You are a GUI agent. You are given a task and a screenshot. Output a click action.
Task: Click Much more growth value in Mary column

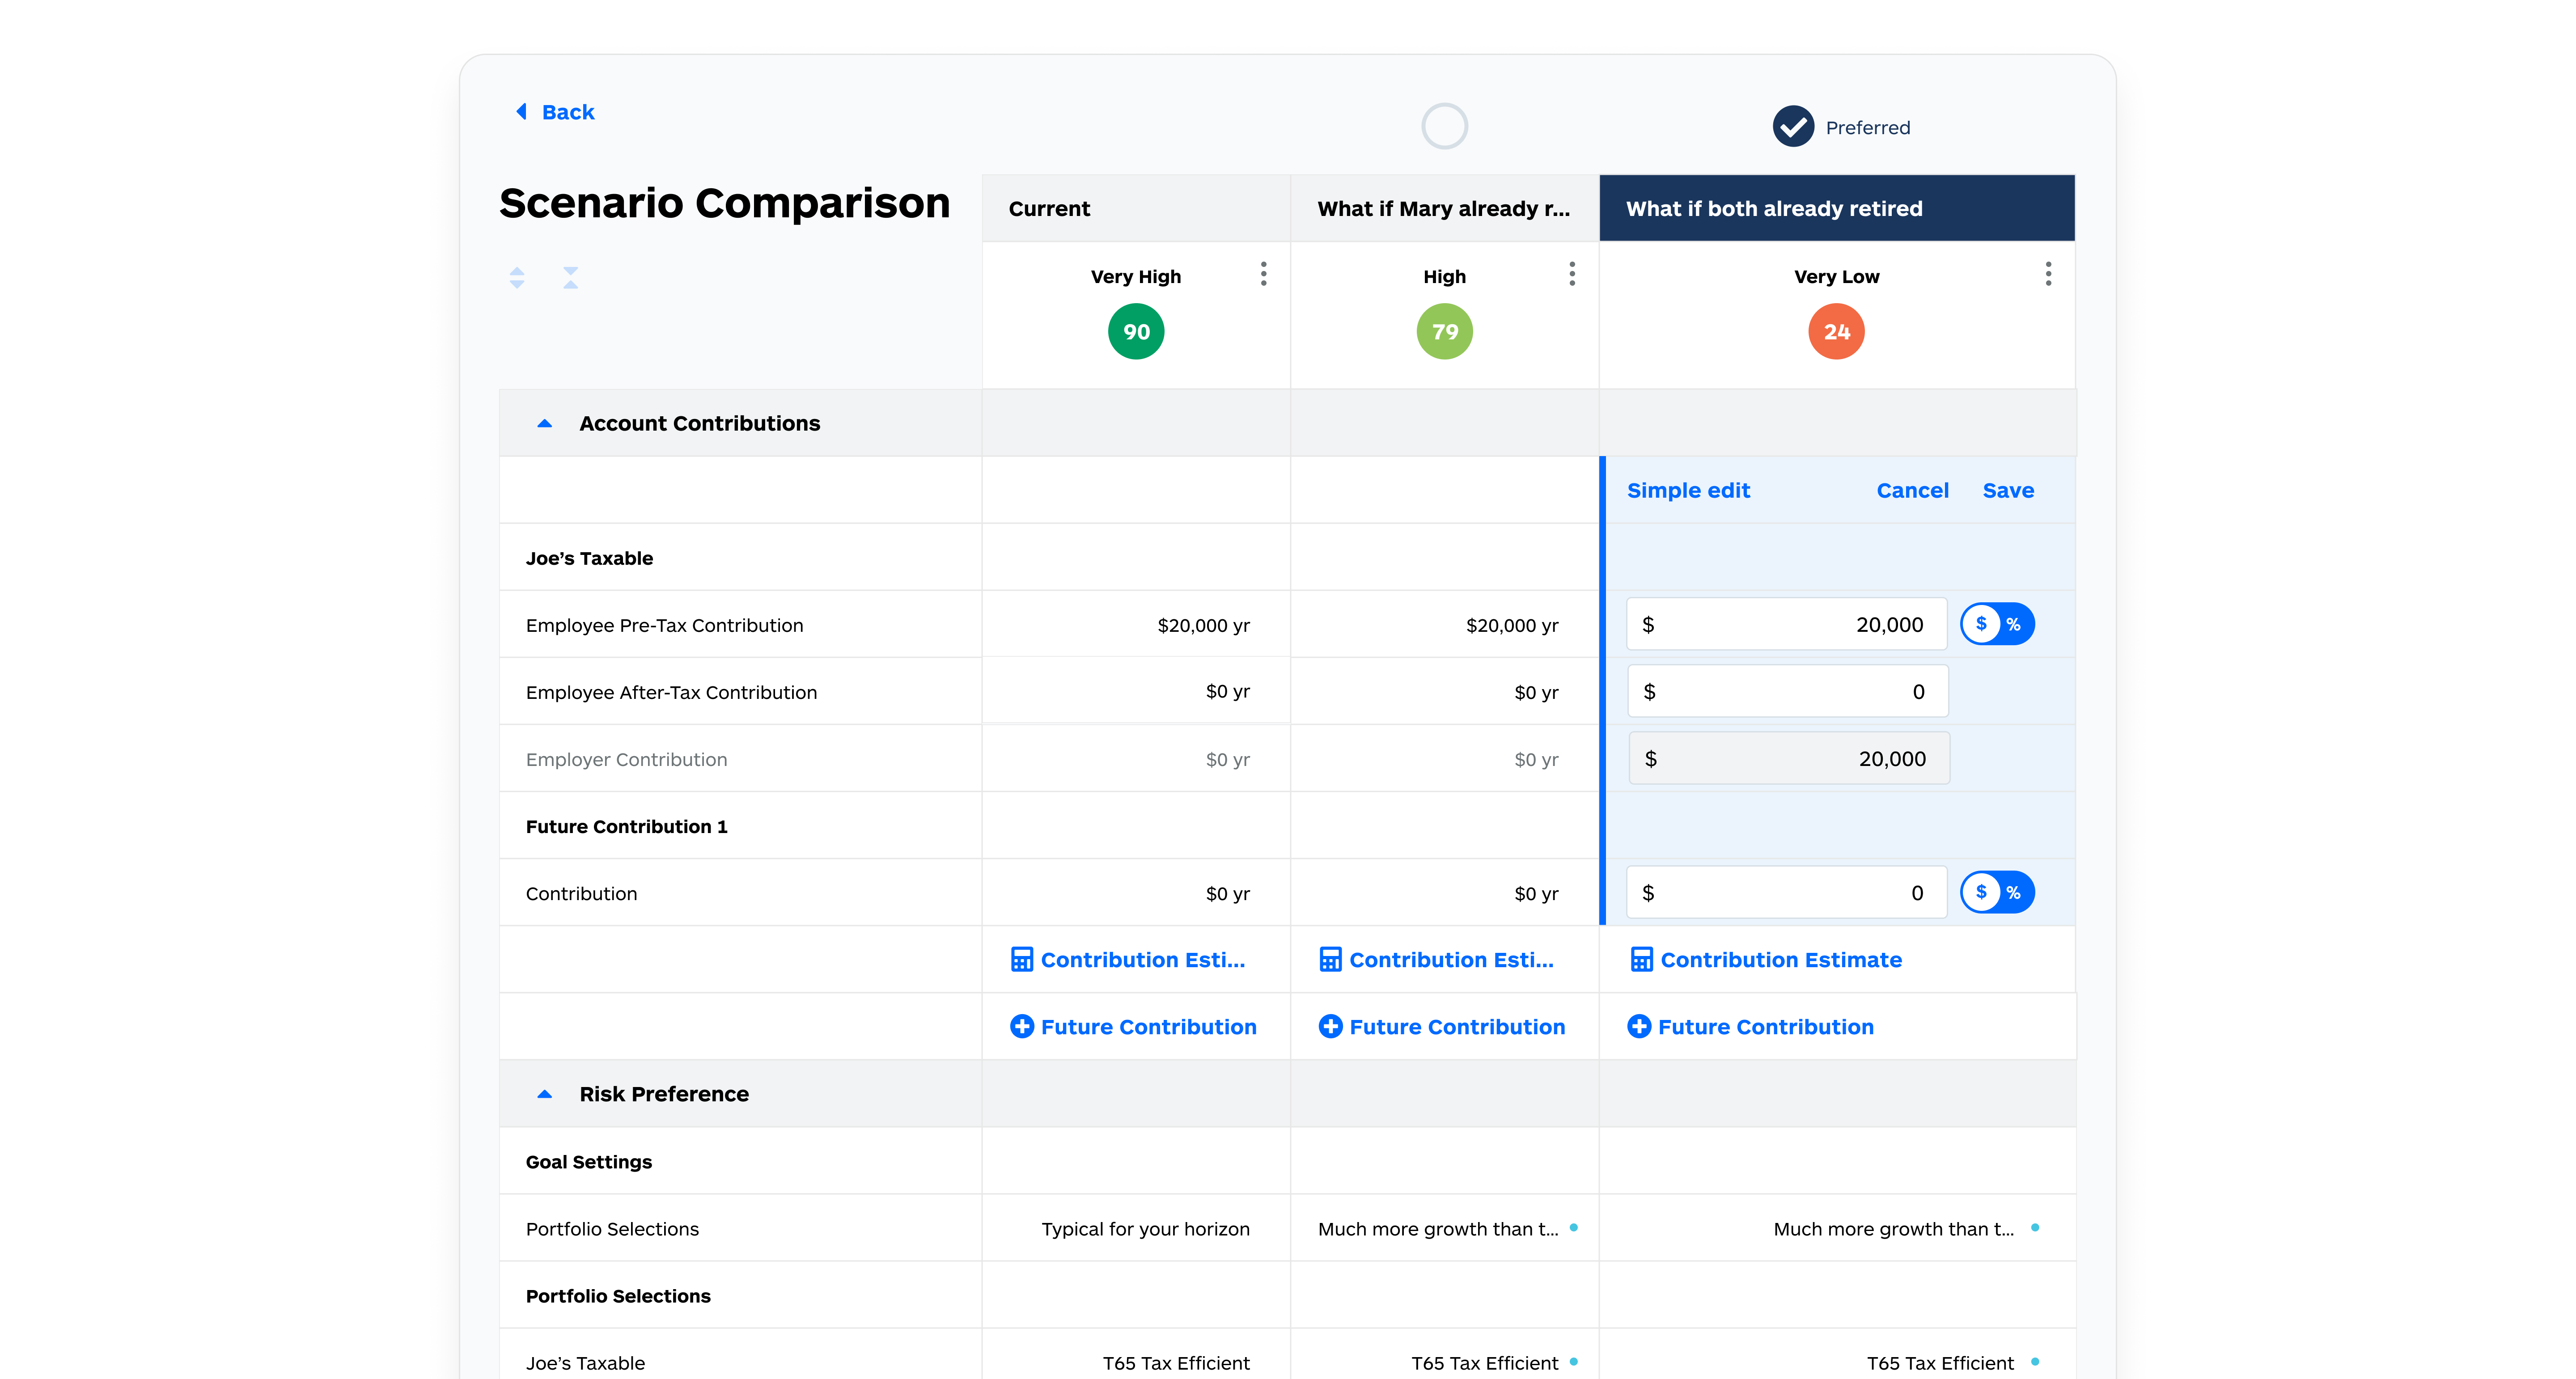[1438, 1229]
